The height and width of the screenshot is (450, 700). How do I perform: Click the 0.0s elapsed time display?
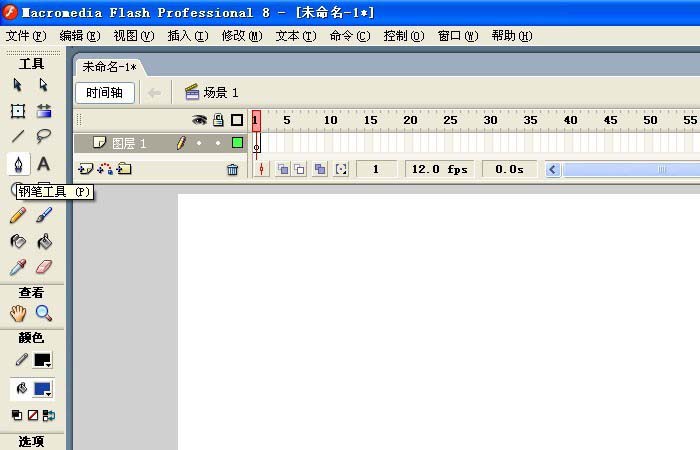[x=509, y=169]
